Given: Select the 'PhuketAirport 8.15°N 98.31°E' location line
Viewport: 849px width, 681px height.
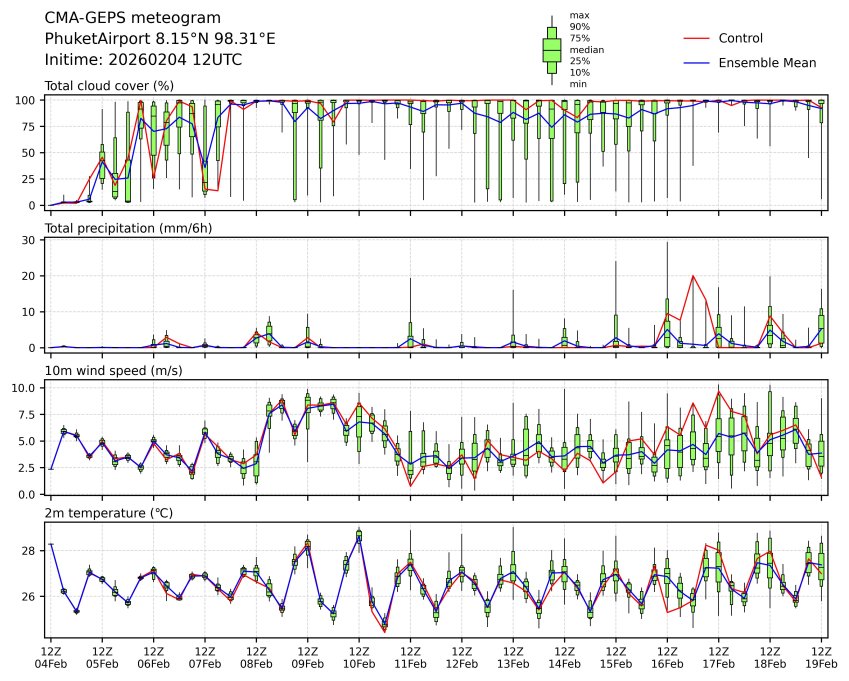Looking at the screenshot, I should 160,39.
